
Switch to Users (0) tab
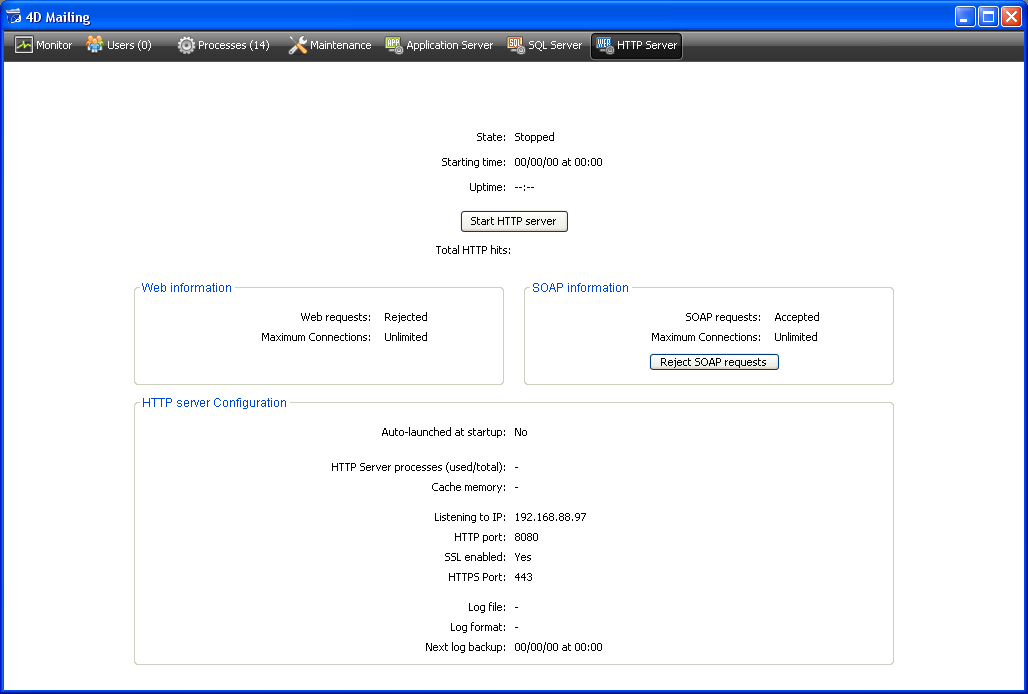coord(119,45)
